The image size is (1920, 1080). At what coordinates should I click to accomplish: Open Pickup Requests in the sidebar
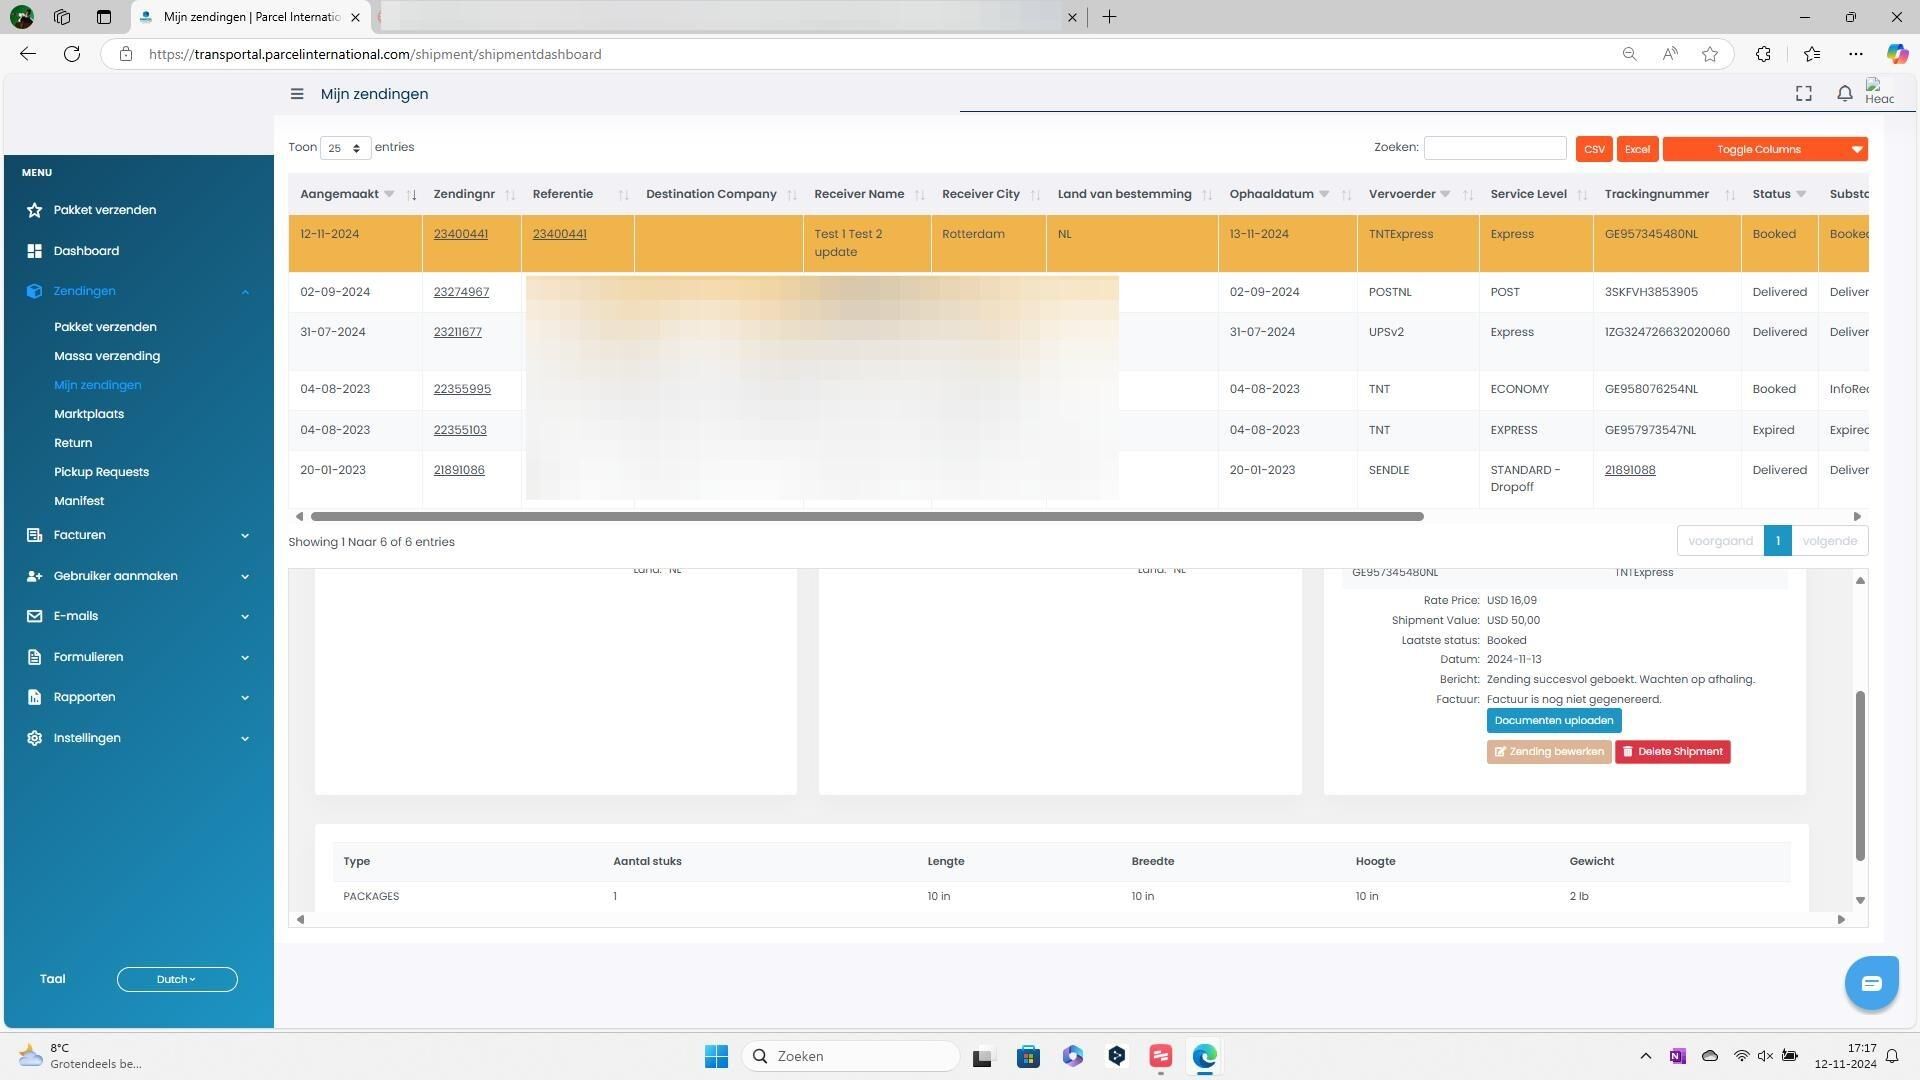click(101, 472)
